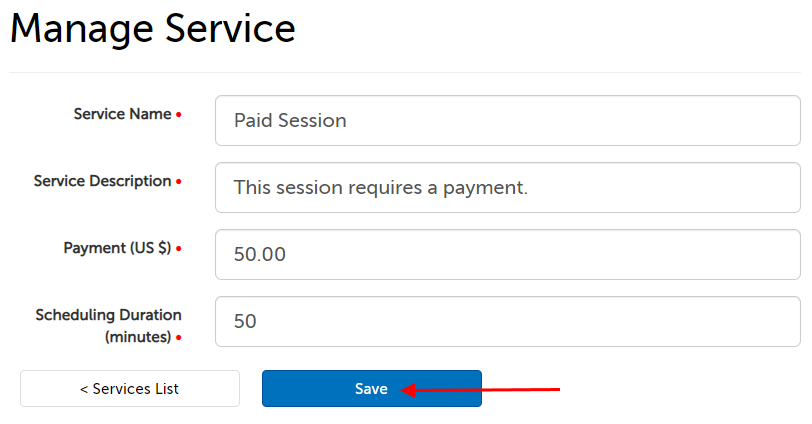Viewport: 812px width, 424px height.
Task: Click red required dot beside Service Name
Action: click(x=179, y=116)
